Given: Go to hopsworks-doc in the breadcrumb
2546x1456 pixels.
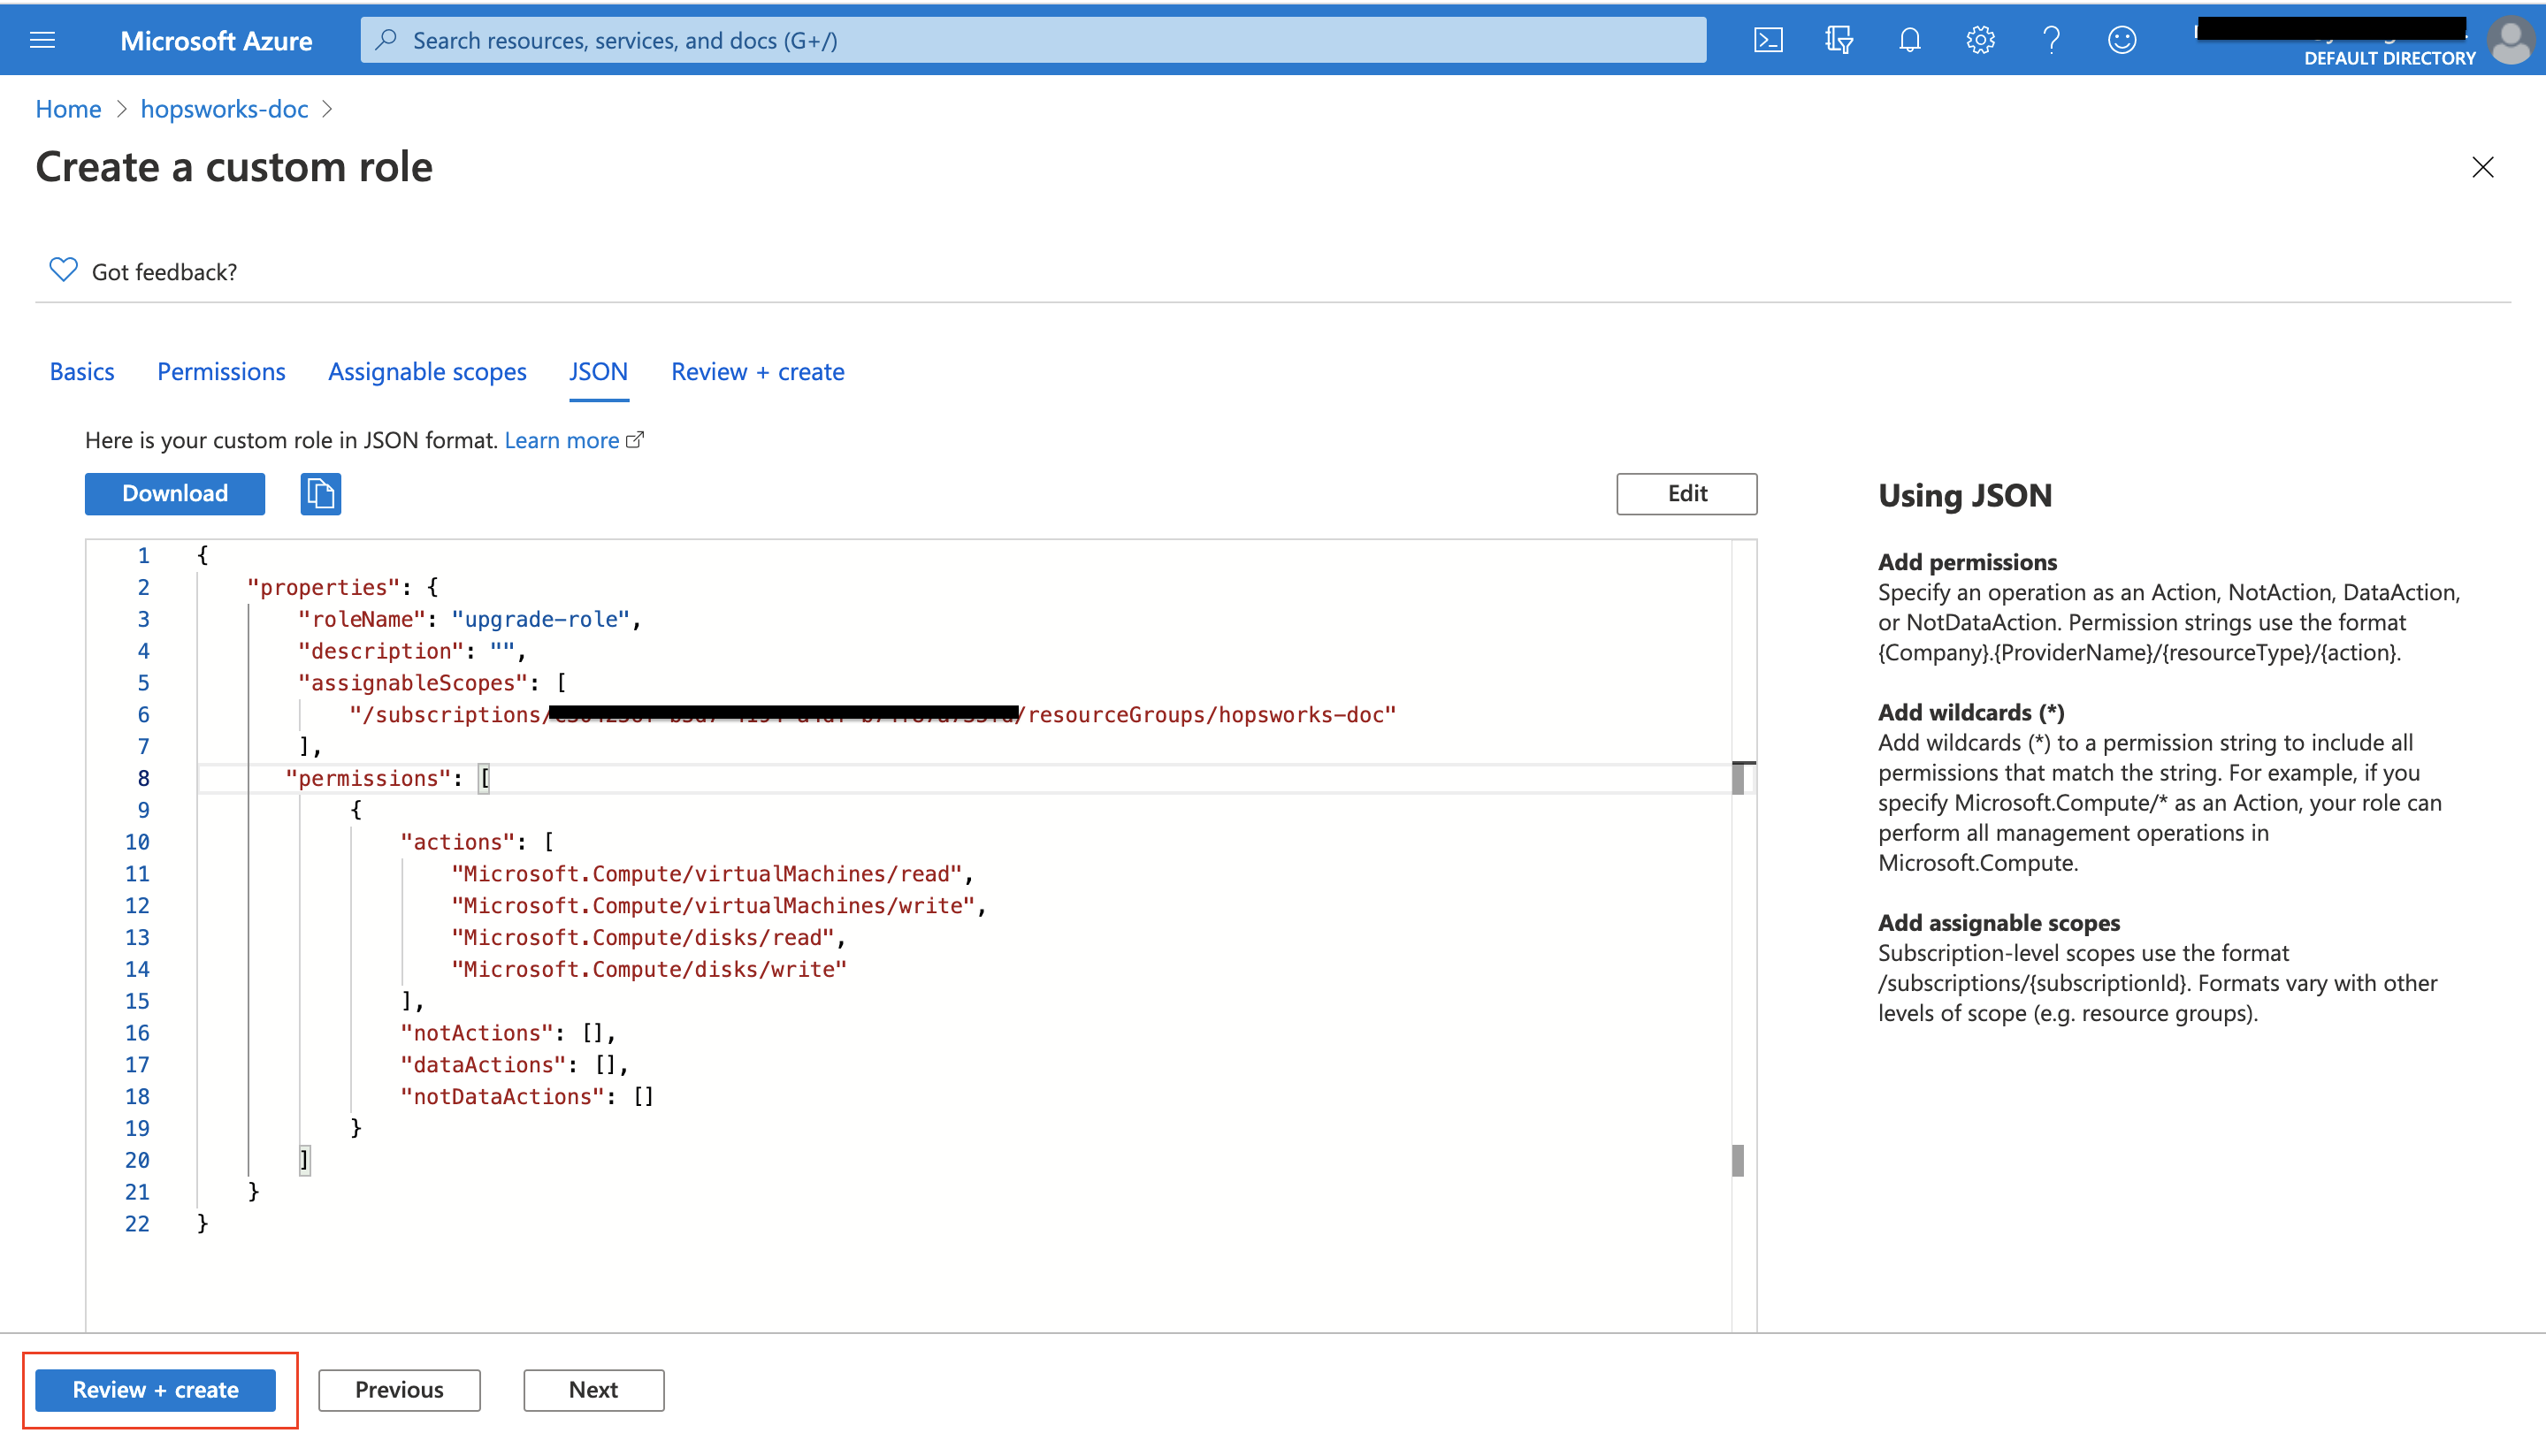Looking at the screenshot, I should (224, 109).
